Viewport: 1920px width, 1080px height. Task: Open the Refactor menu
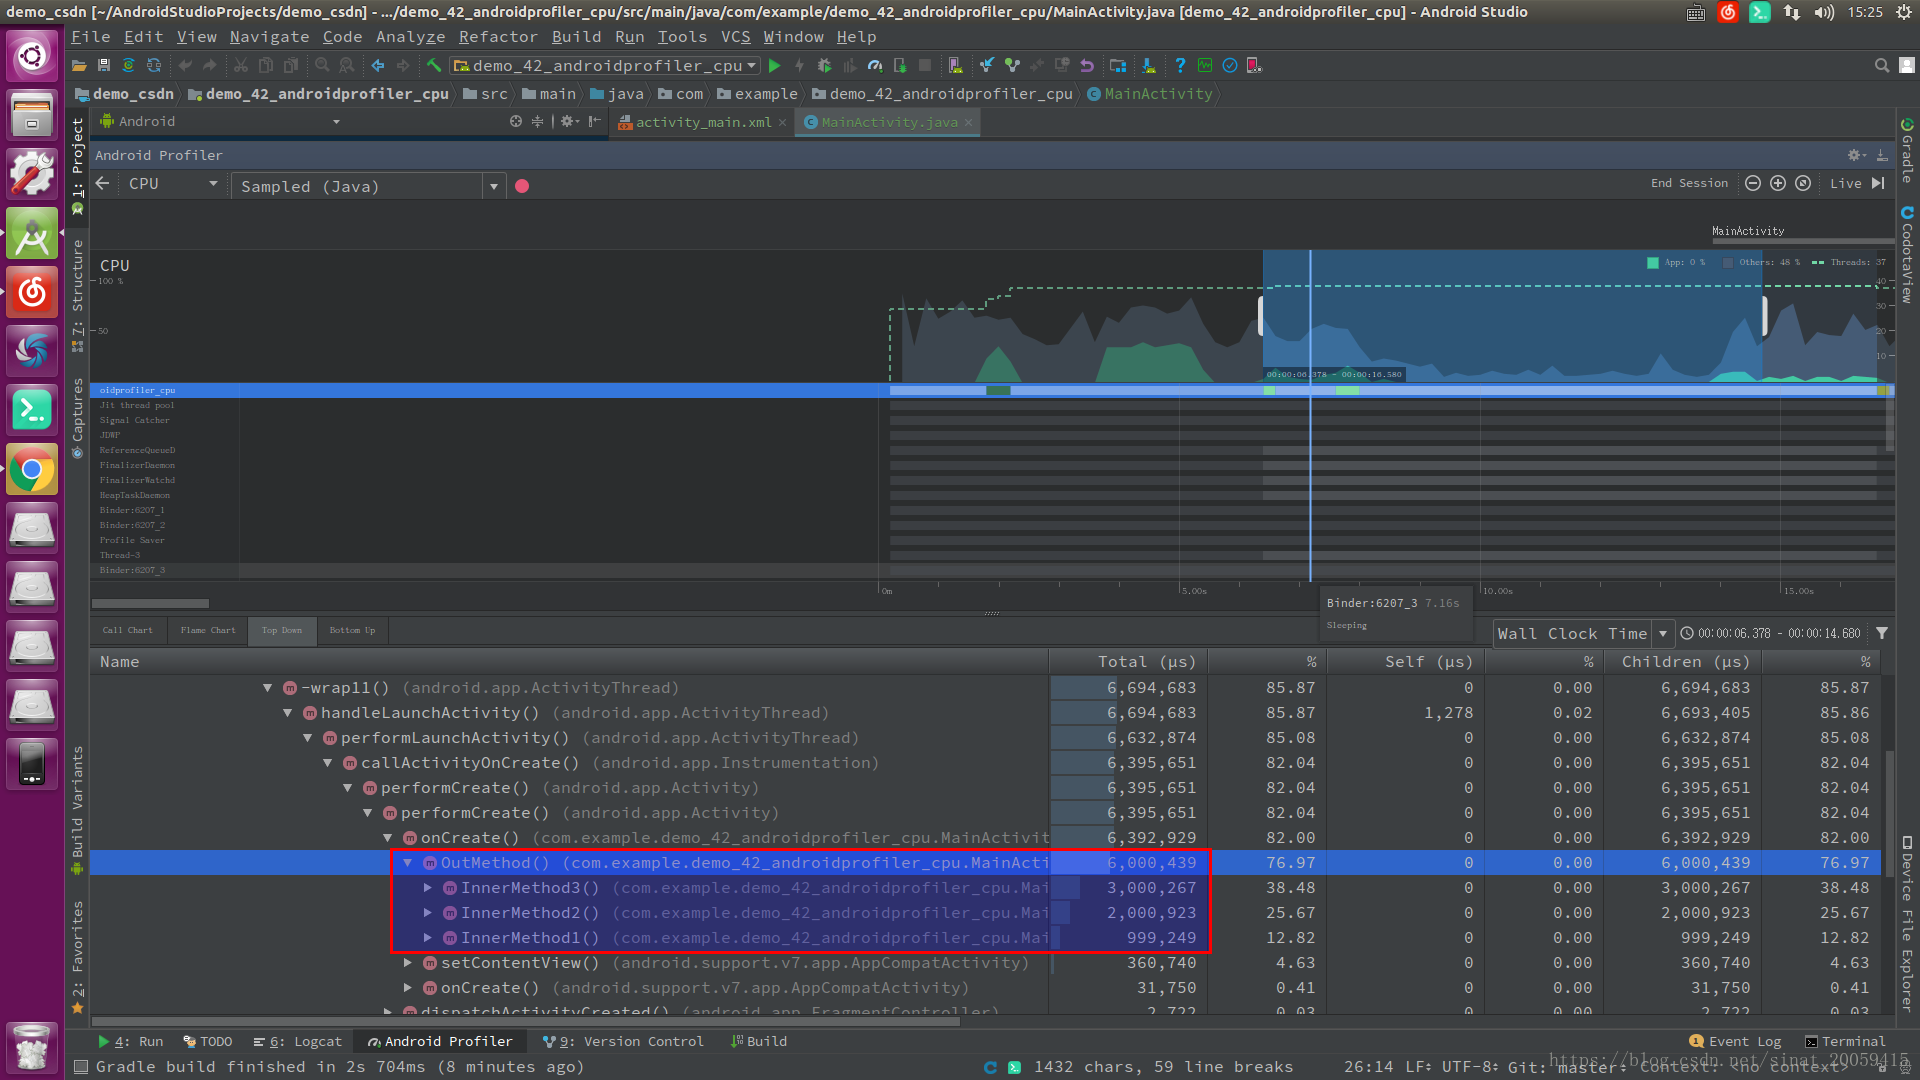coord(498,37)
